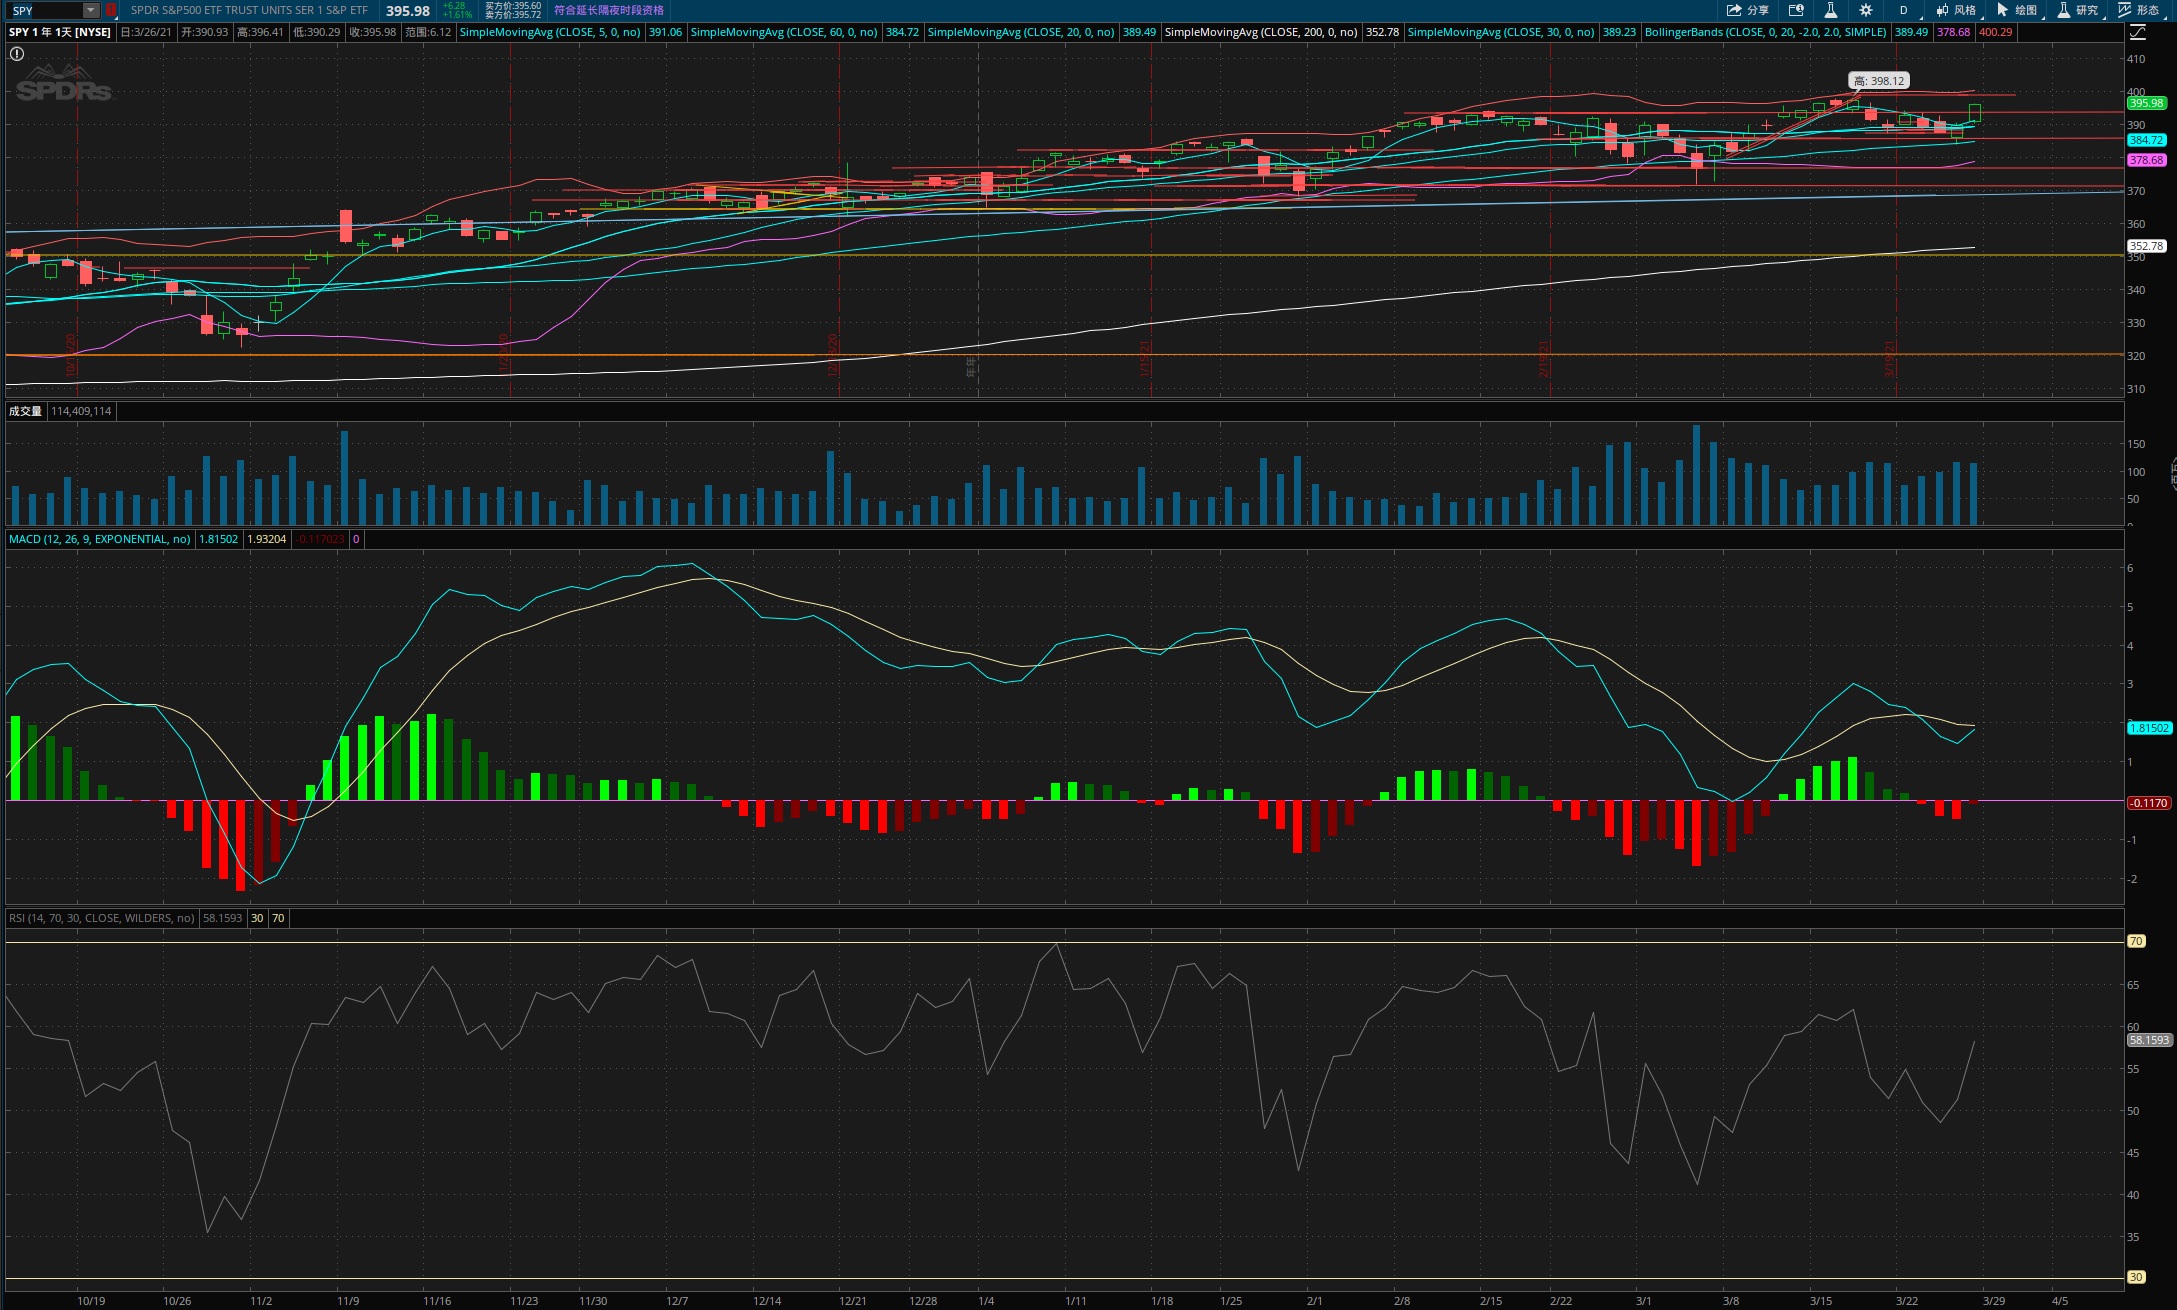Click the 30 oversold RSI axis label
This screenshot has height=1310, width=2177.
[x=2136, y=1277]
